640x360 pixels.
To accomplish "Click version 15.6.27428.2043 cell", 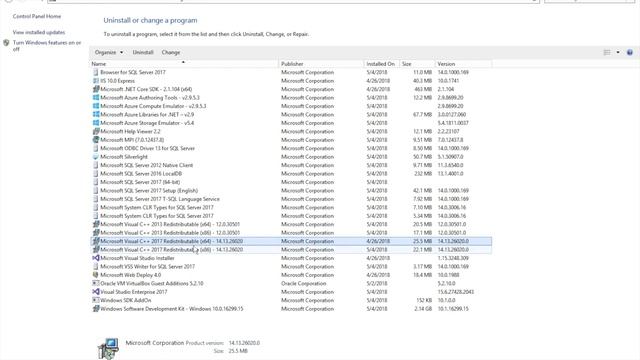I will click(456, 292).
